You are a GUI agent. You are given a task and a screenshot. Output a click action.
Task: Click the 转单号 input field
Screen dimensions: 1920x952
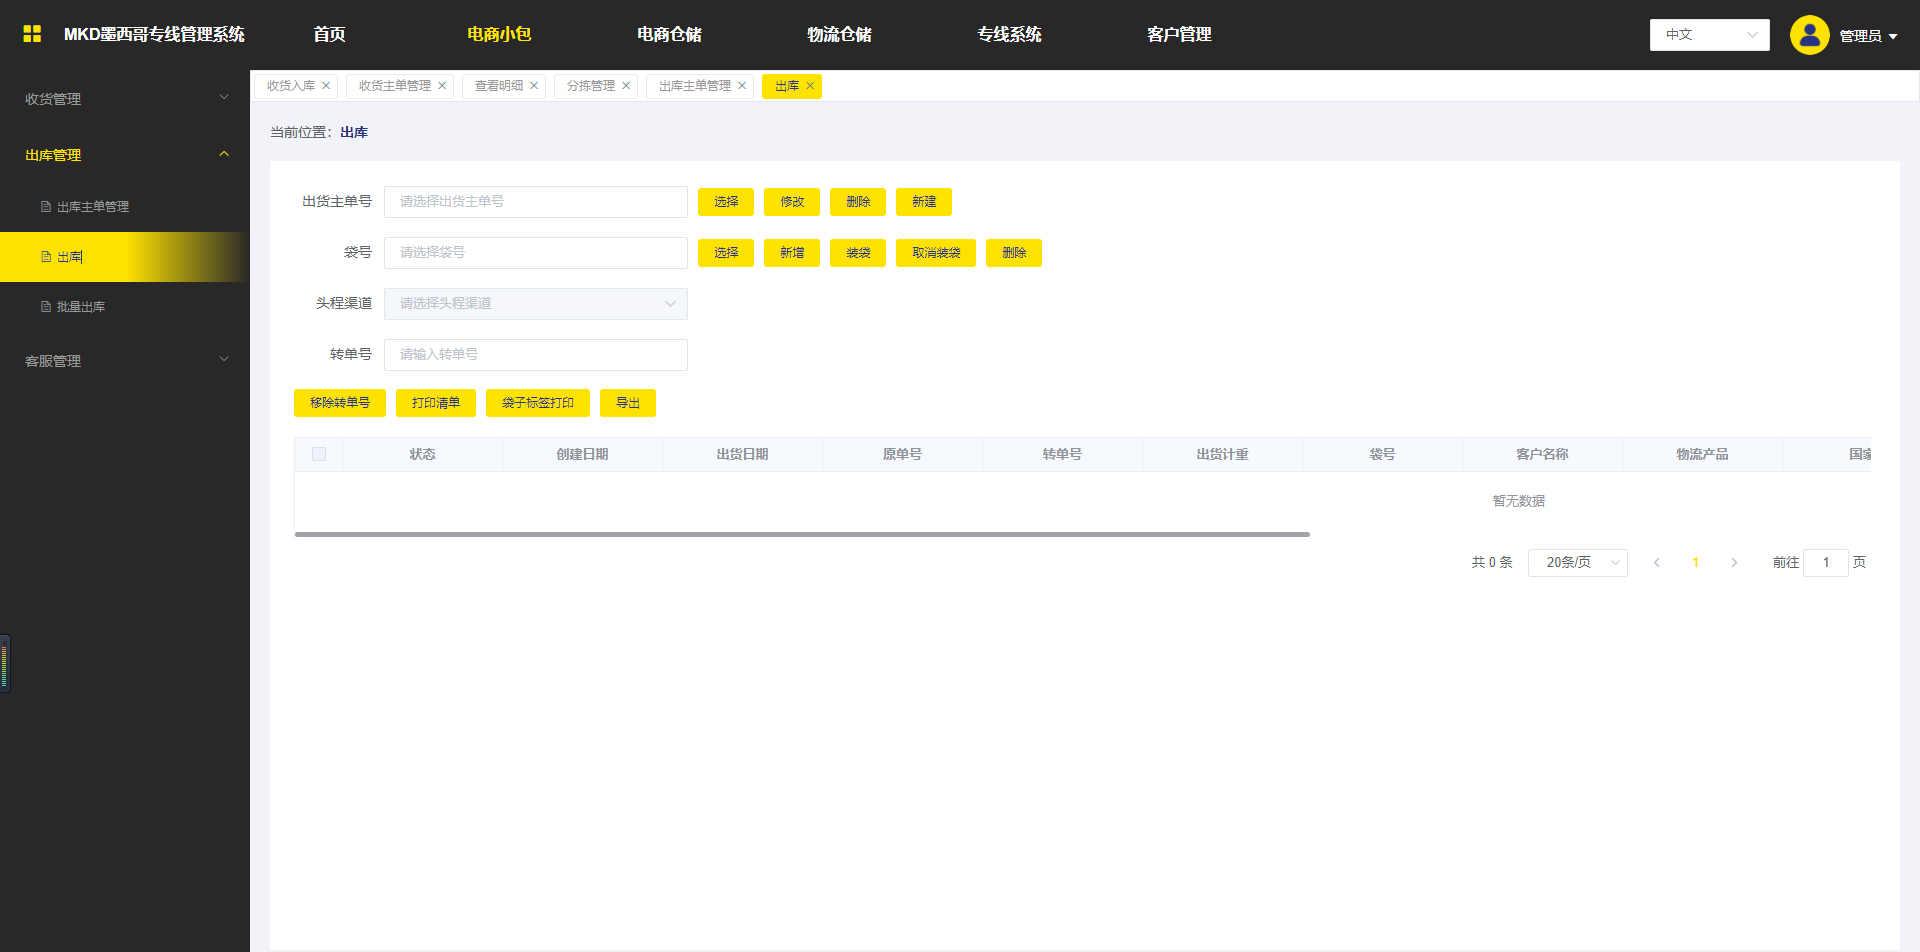point(535,355)
